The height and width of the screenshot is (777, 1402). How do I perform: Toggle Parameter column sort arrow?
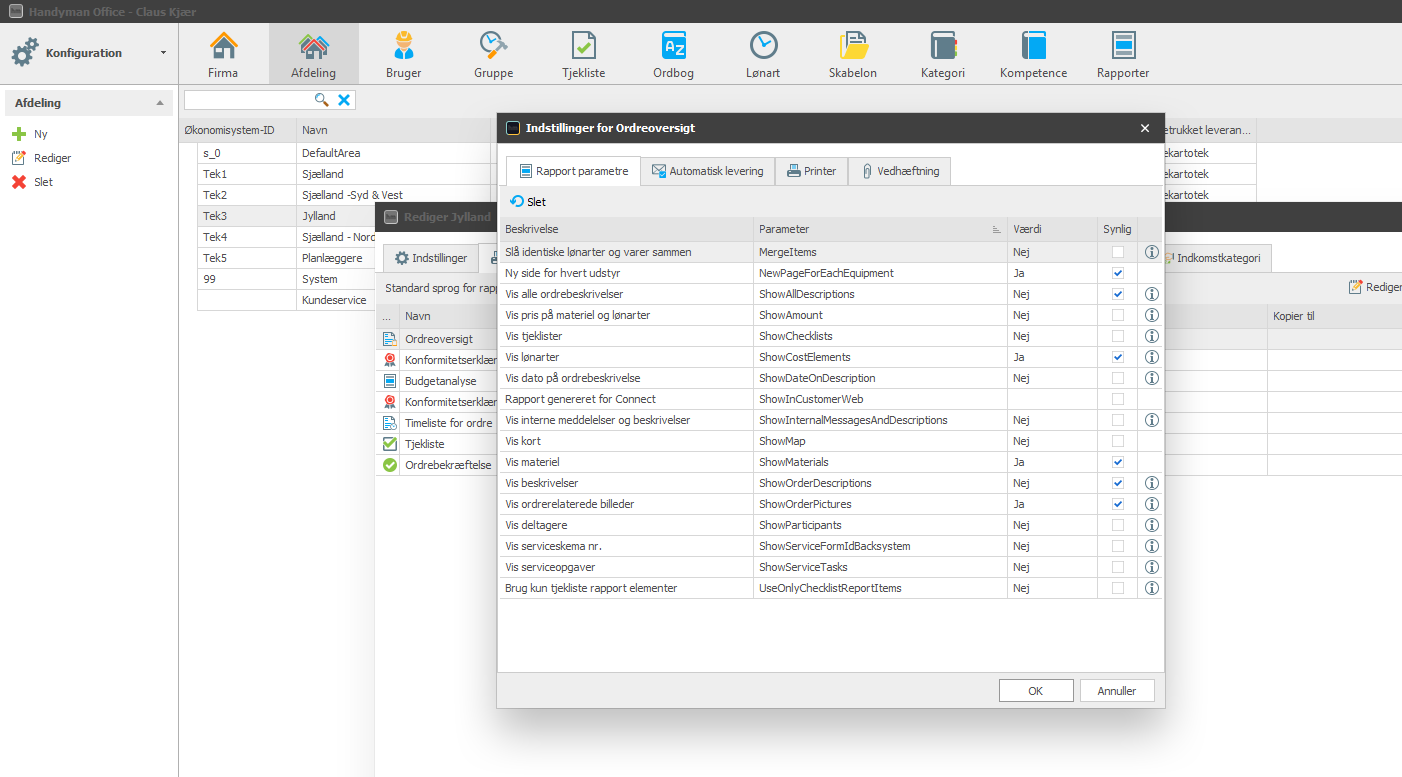point(995,229)
